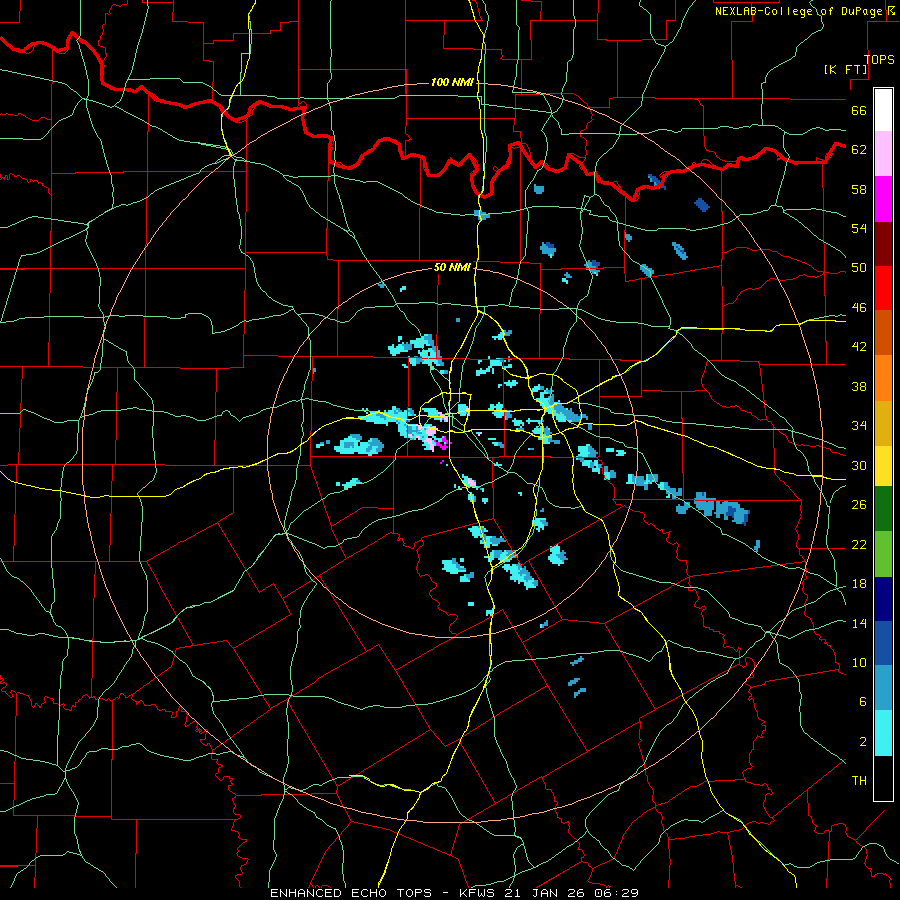Click the '66' legend value
Image resolution: width=900 pixels, height=900 pixels.
[859, 110]
